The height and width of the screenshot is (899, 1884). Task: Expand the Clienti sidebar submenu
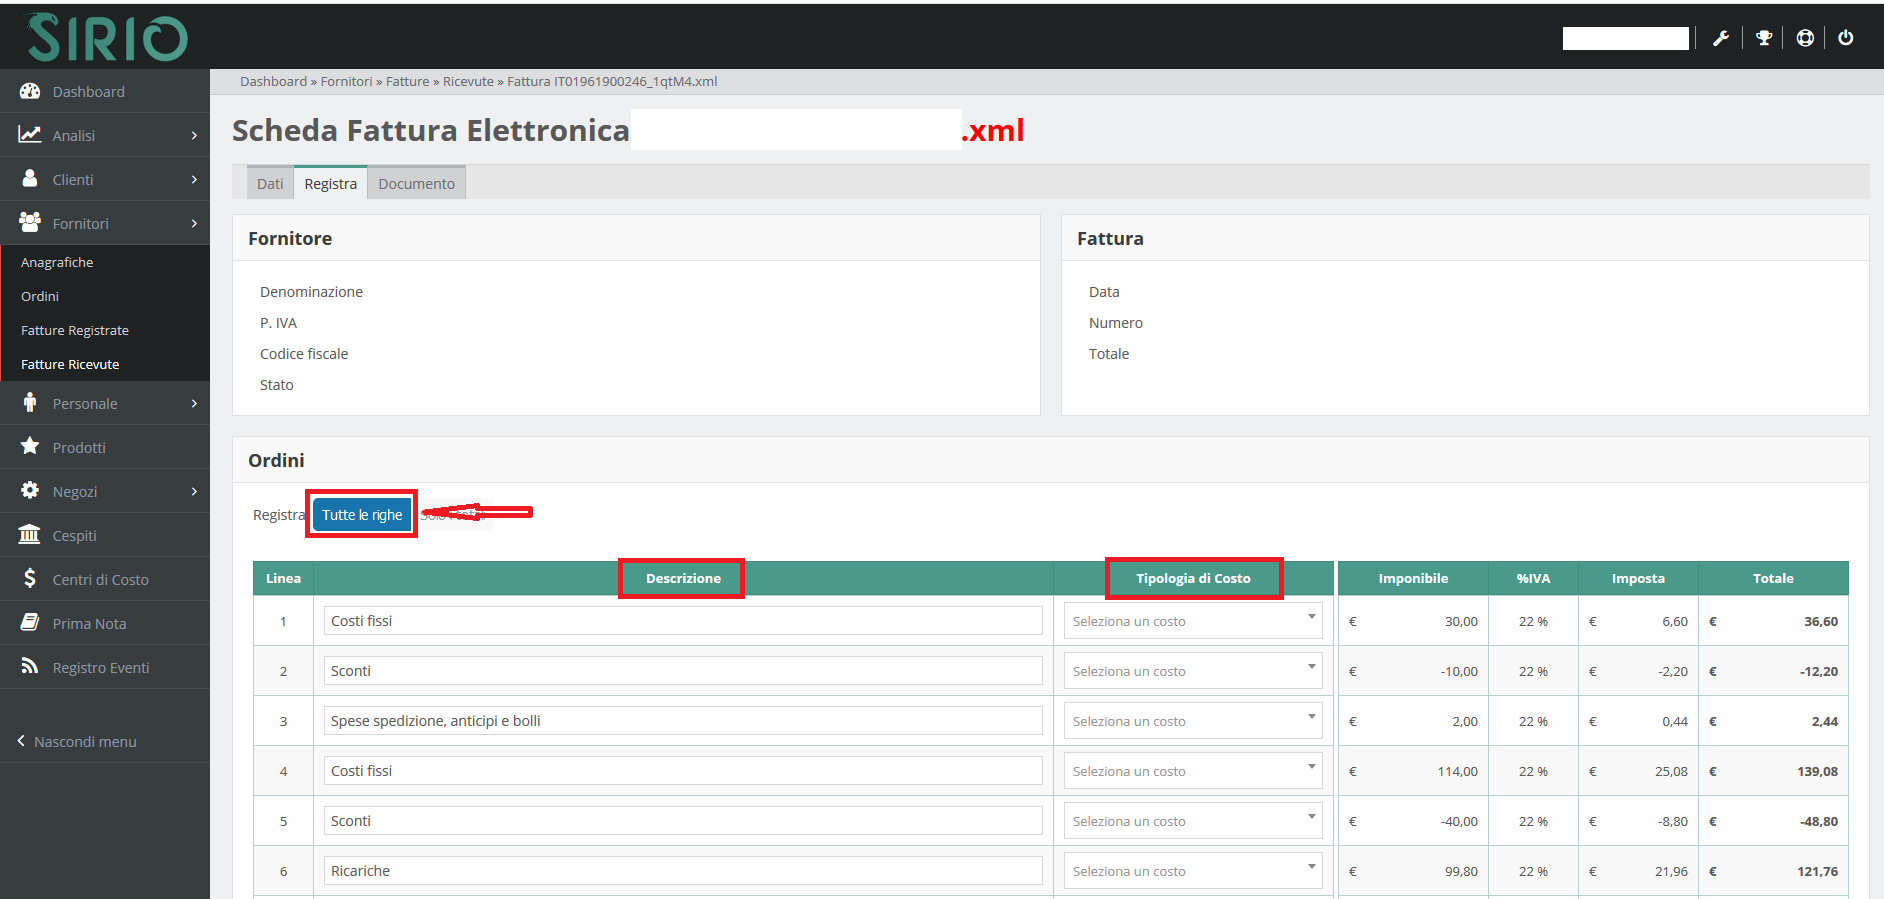tap(105, 180)
